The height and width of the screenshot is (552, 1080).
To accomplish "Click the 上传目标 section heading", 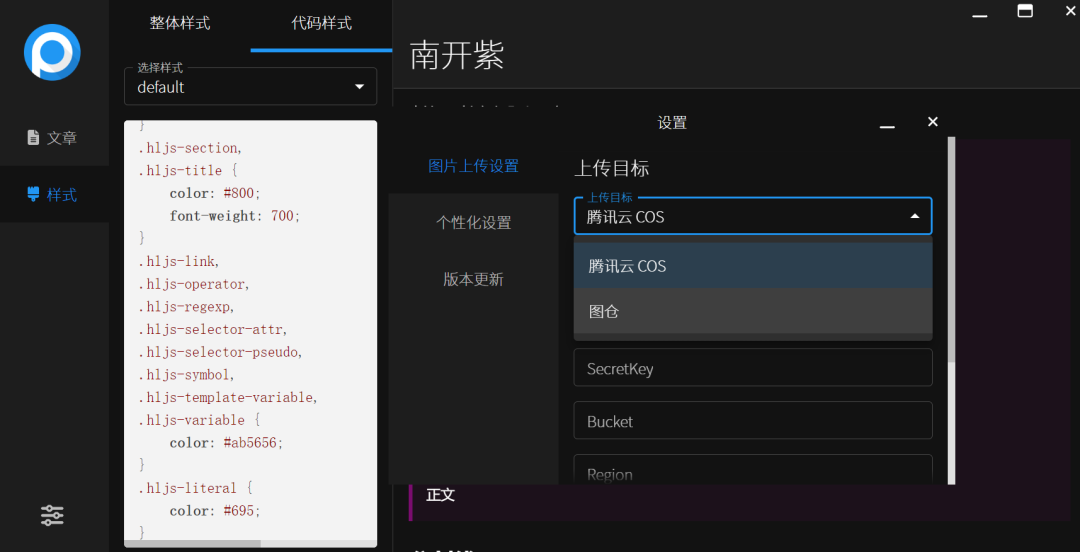I will pos(612,169).
